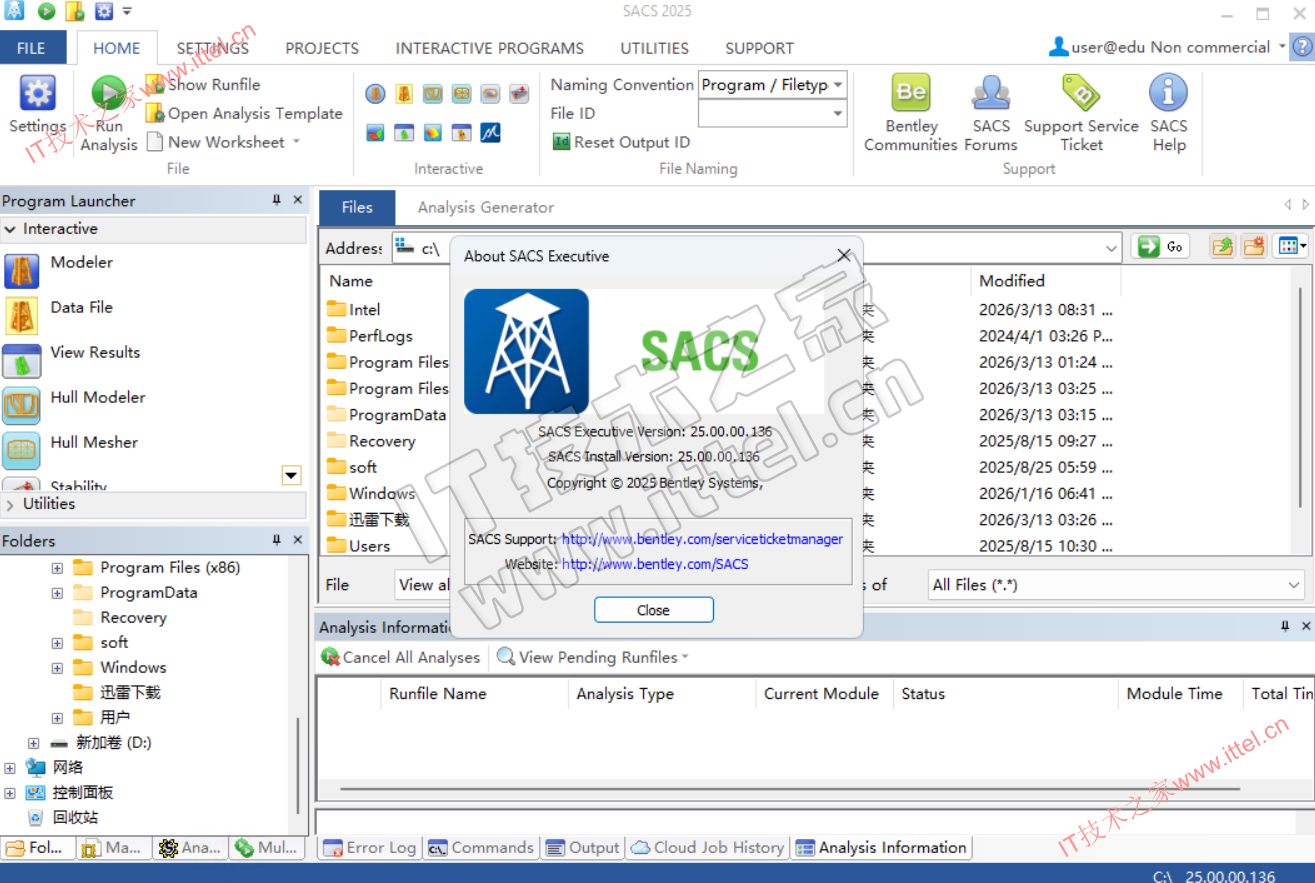The image size is (1315, 883).
Task: Open the Modeler program icon
Action: click(22, 271)
